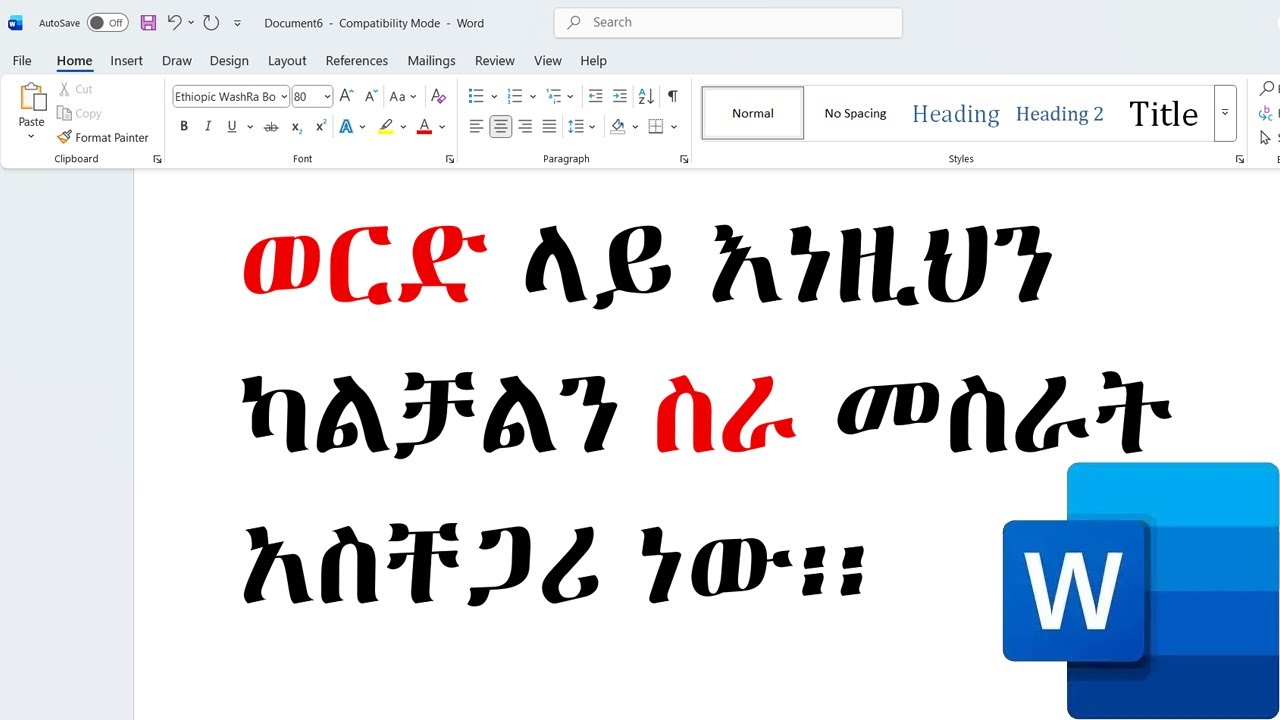Insert multilevel list
Viewport: 1280px width, 720px height.
click(554, 96)
